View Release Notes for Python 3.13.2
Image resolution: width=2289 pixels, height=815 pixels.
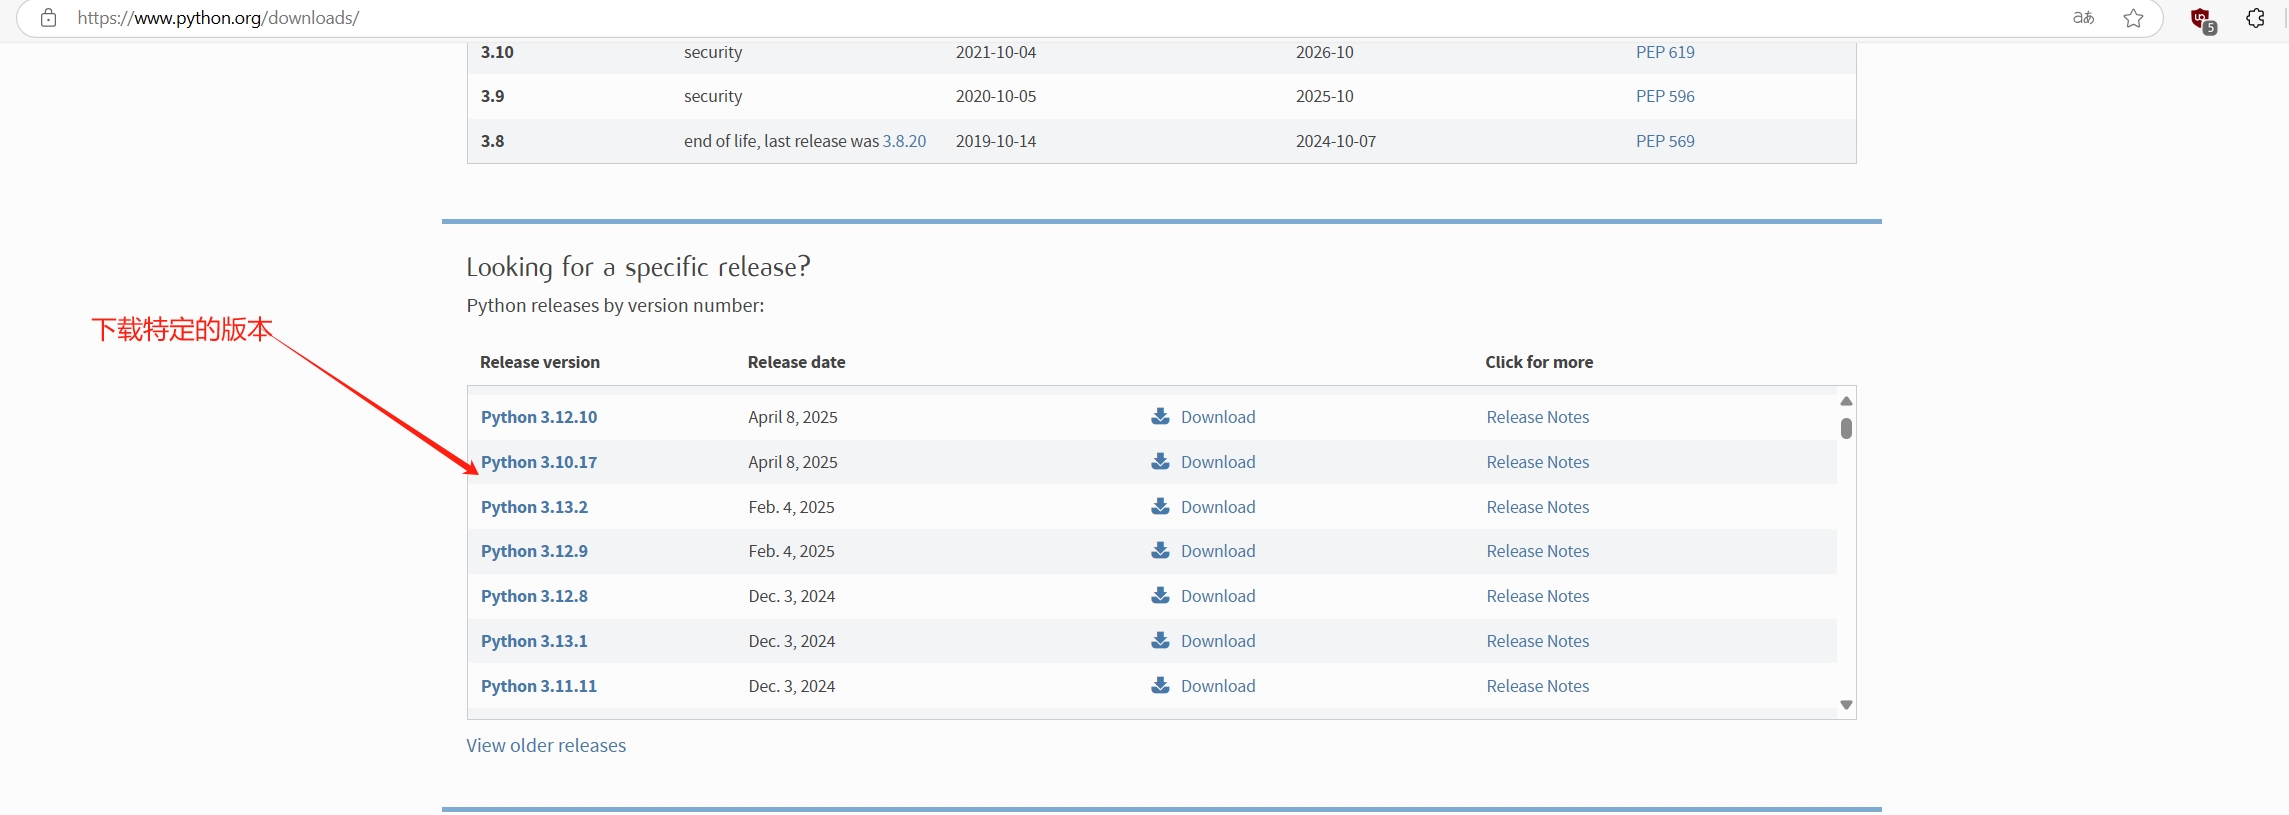1538,507
